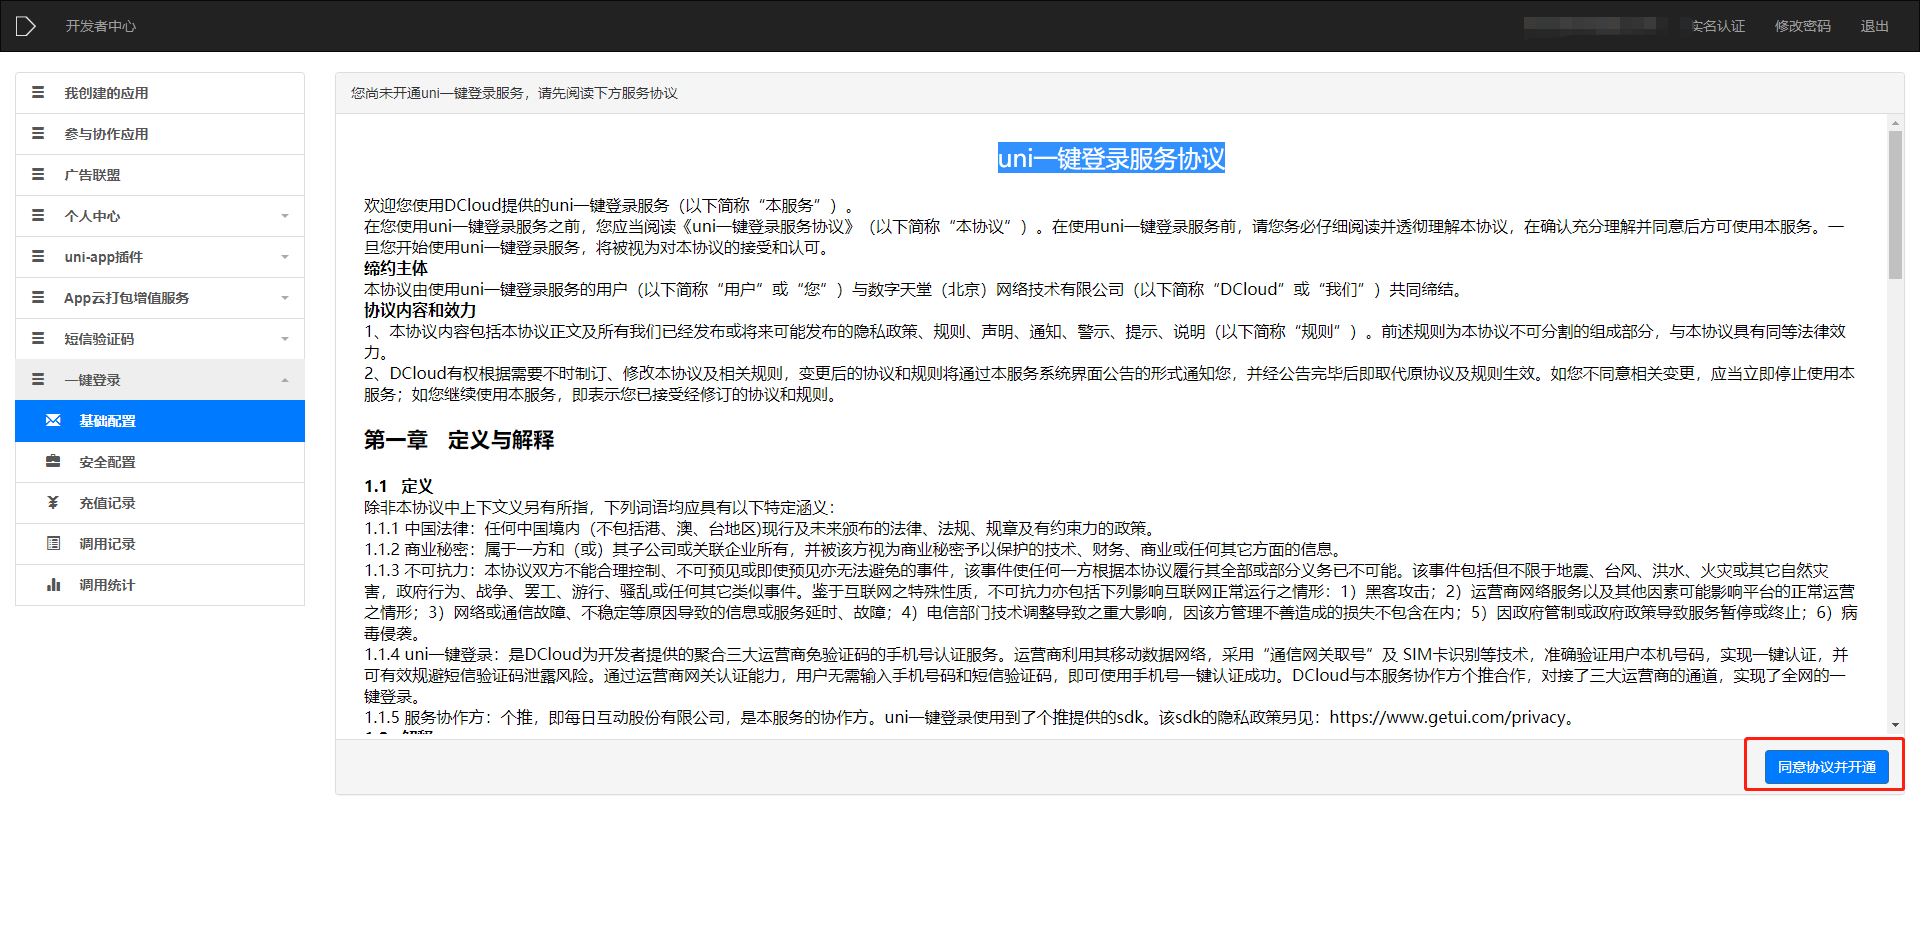Screen dimensions: 1920x937
Task: Click the 同意协议并开通 button
Action: click(1826, 767)
